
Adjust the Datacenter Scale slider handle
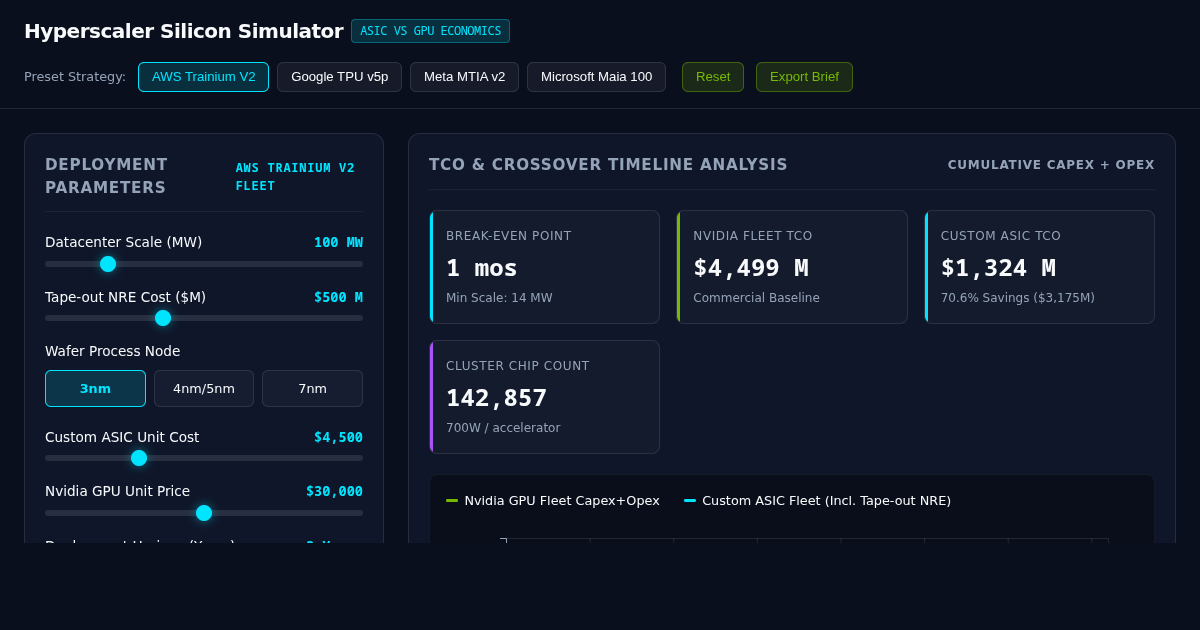[108, 264]
